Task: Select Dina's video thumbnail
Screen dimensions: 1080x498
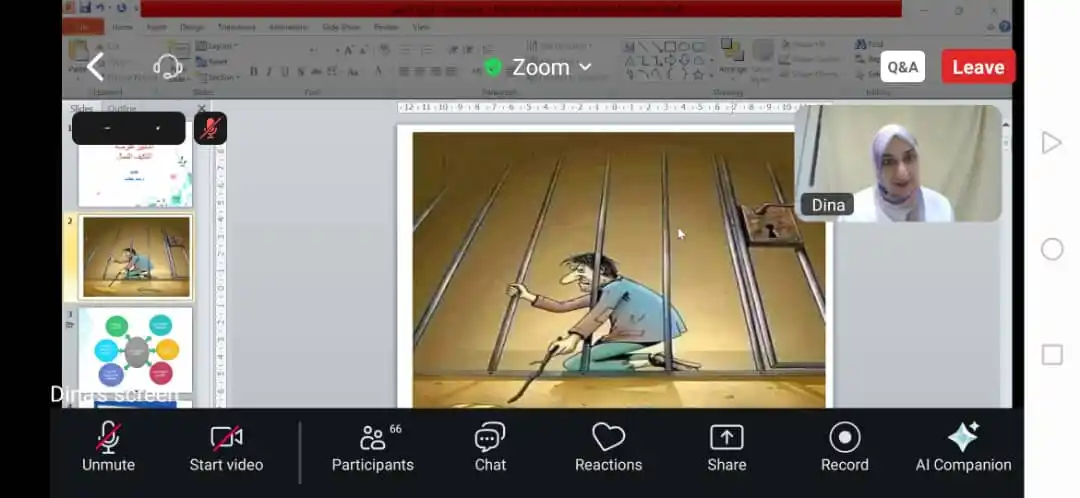Action: point(898,163)
